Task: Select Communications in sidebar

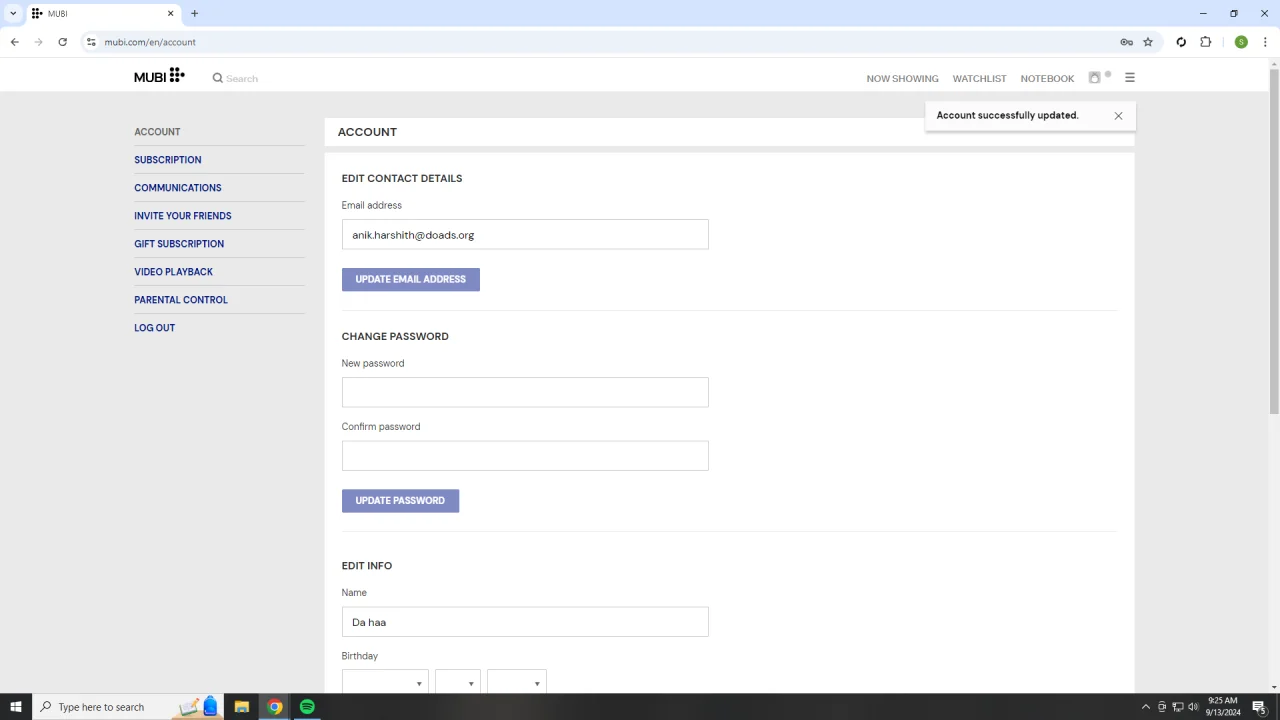Action: [x=178, y=188]
